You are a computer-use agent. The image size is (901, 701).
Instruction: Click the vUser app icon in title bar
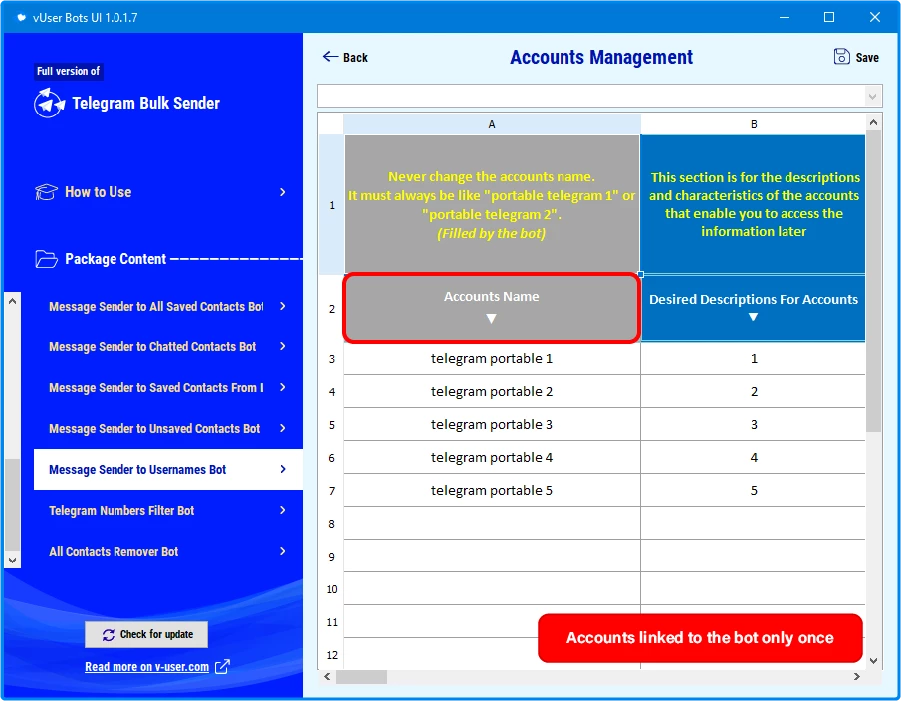pyautogui.click(x=21, y=17)
